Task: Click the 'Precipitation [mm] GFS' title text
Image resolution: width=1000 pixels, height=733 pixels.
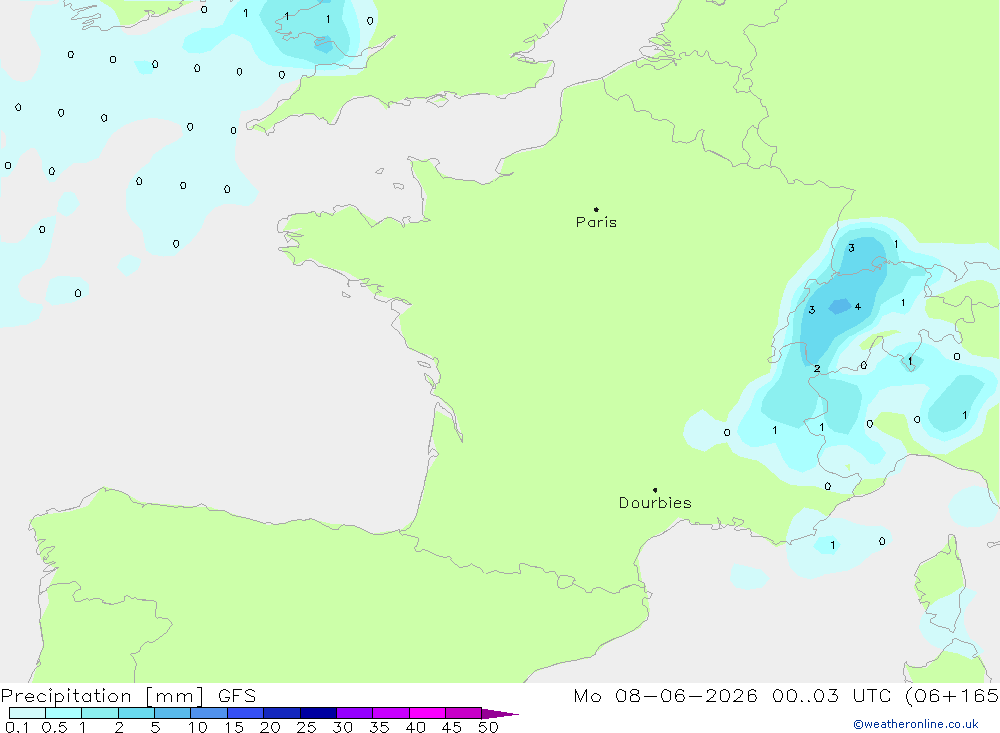Action: (x=128, y=695)
